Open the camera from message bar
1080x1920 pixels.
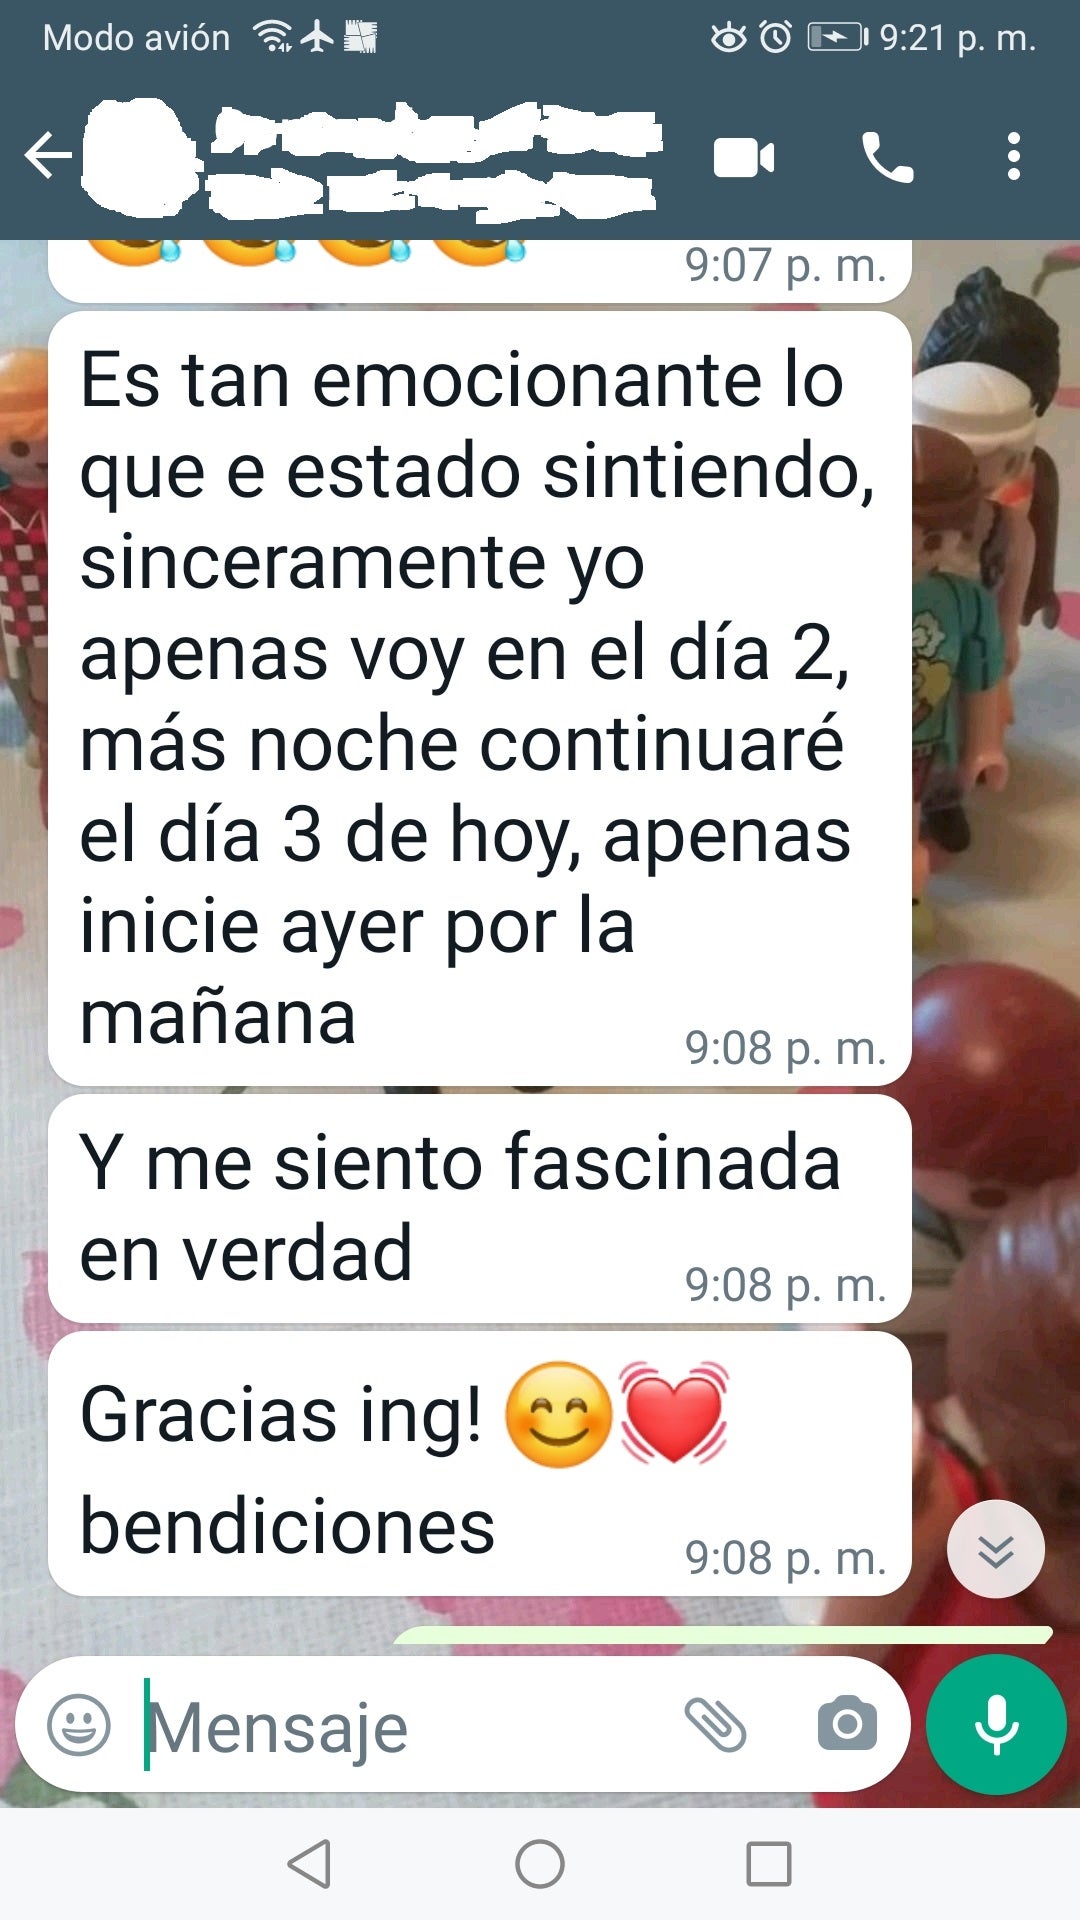847,1723
